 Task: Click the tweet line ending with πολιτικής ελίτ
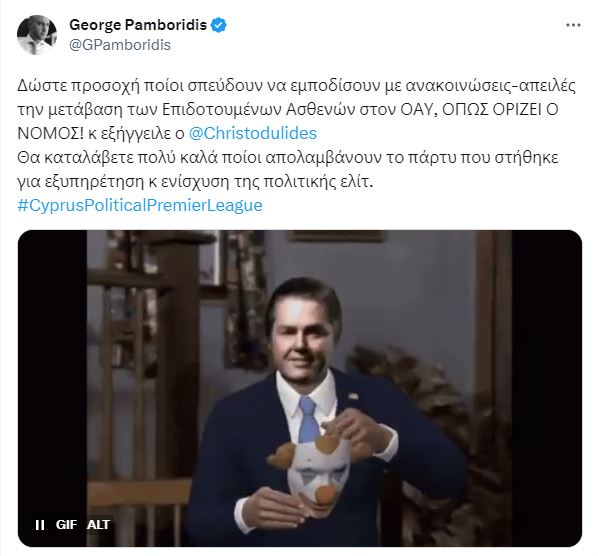(x=195, y=182)
